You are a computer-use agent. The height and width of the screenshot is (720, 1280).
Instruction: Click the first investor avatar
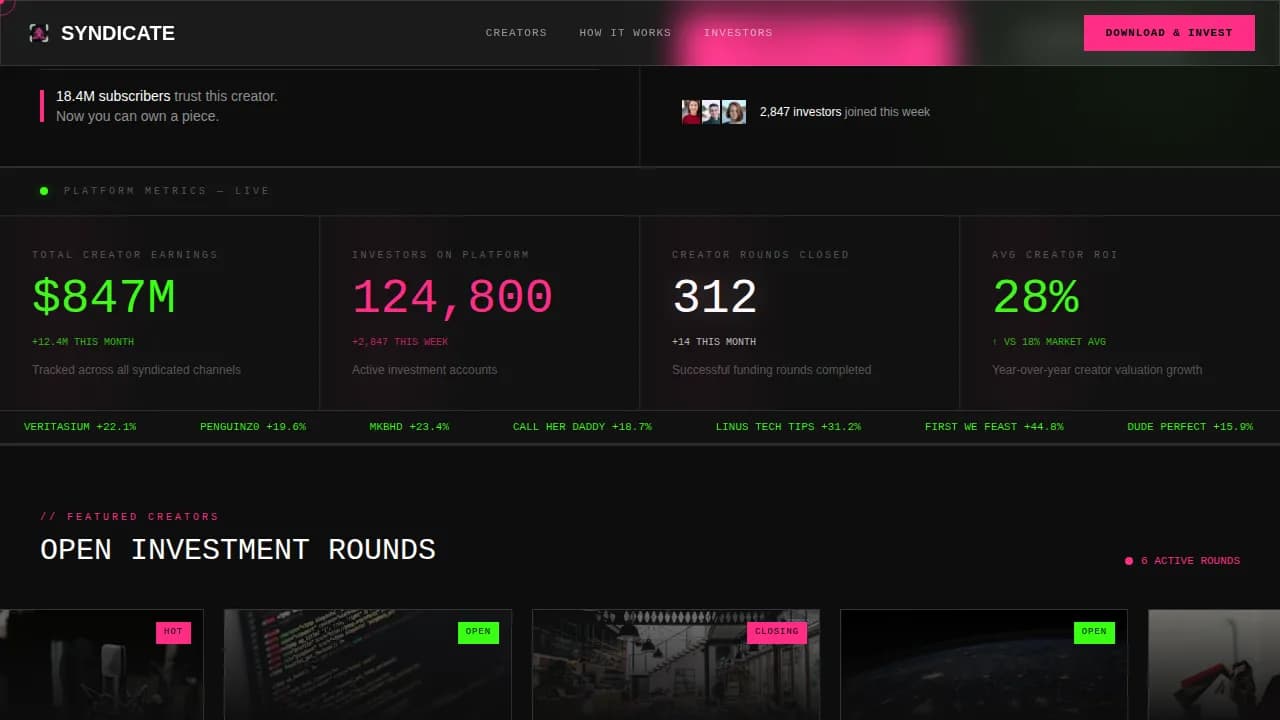click(x=691, y=112)
